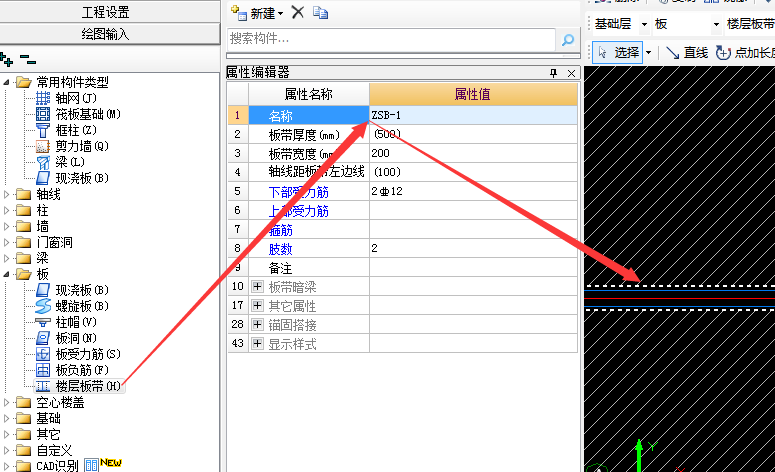Image resolution: width=775 pixels, height=472 pixels.
Task: Activate the 直线 line drawing tool
Action: tap(687, 52)
